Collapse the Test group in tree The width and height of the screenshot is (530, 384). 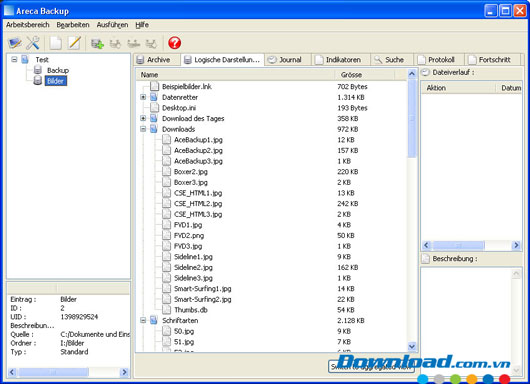(x=14, y=59)
